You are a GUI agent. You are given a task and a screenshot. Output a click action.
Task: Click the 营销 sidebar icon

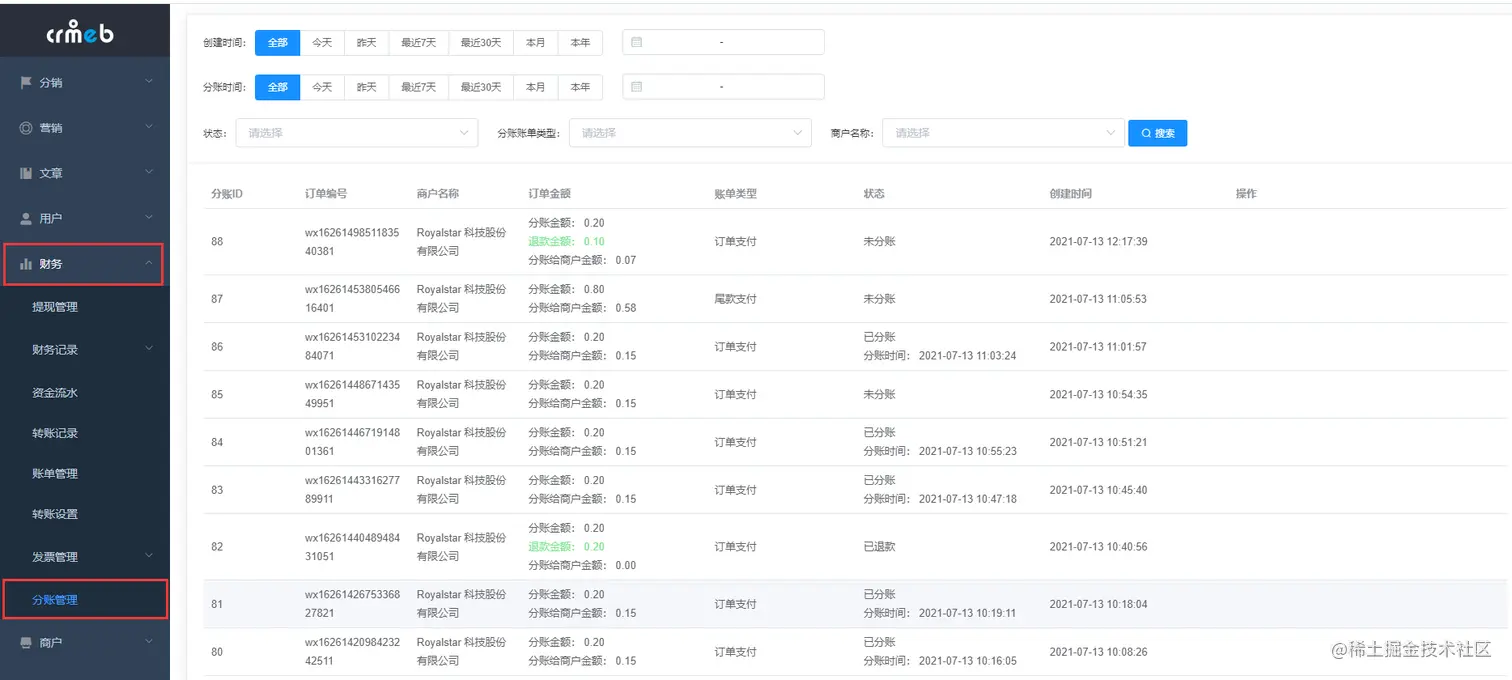[x=26, y=128]
